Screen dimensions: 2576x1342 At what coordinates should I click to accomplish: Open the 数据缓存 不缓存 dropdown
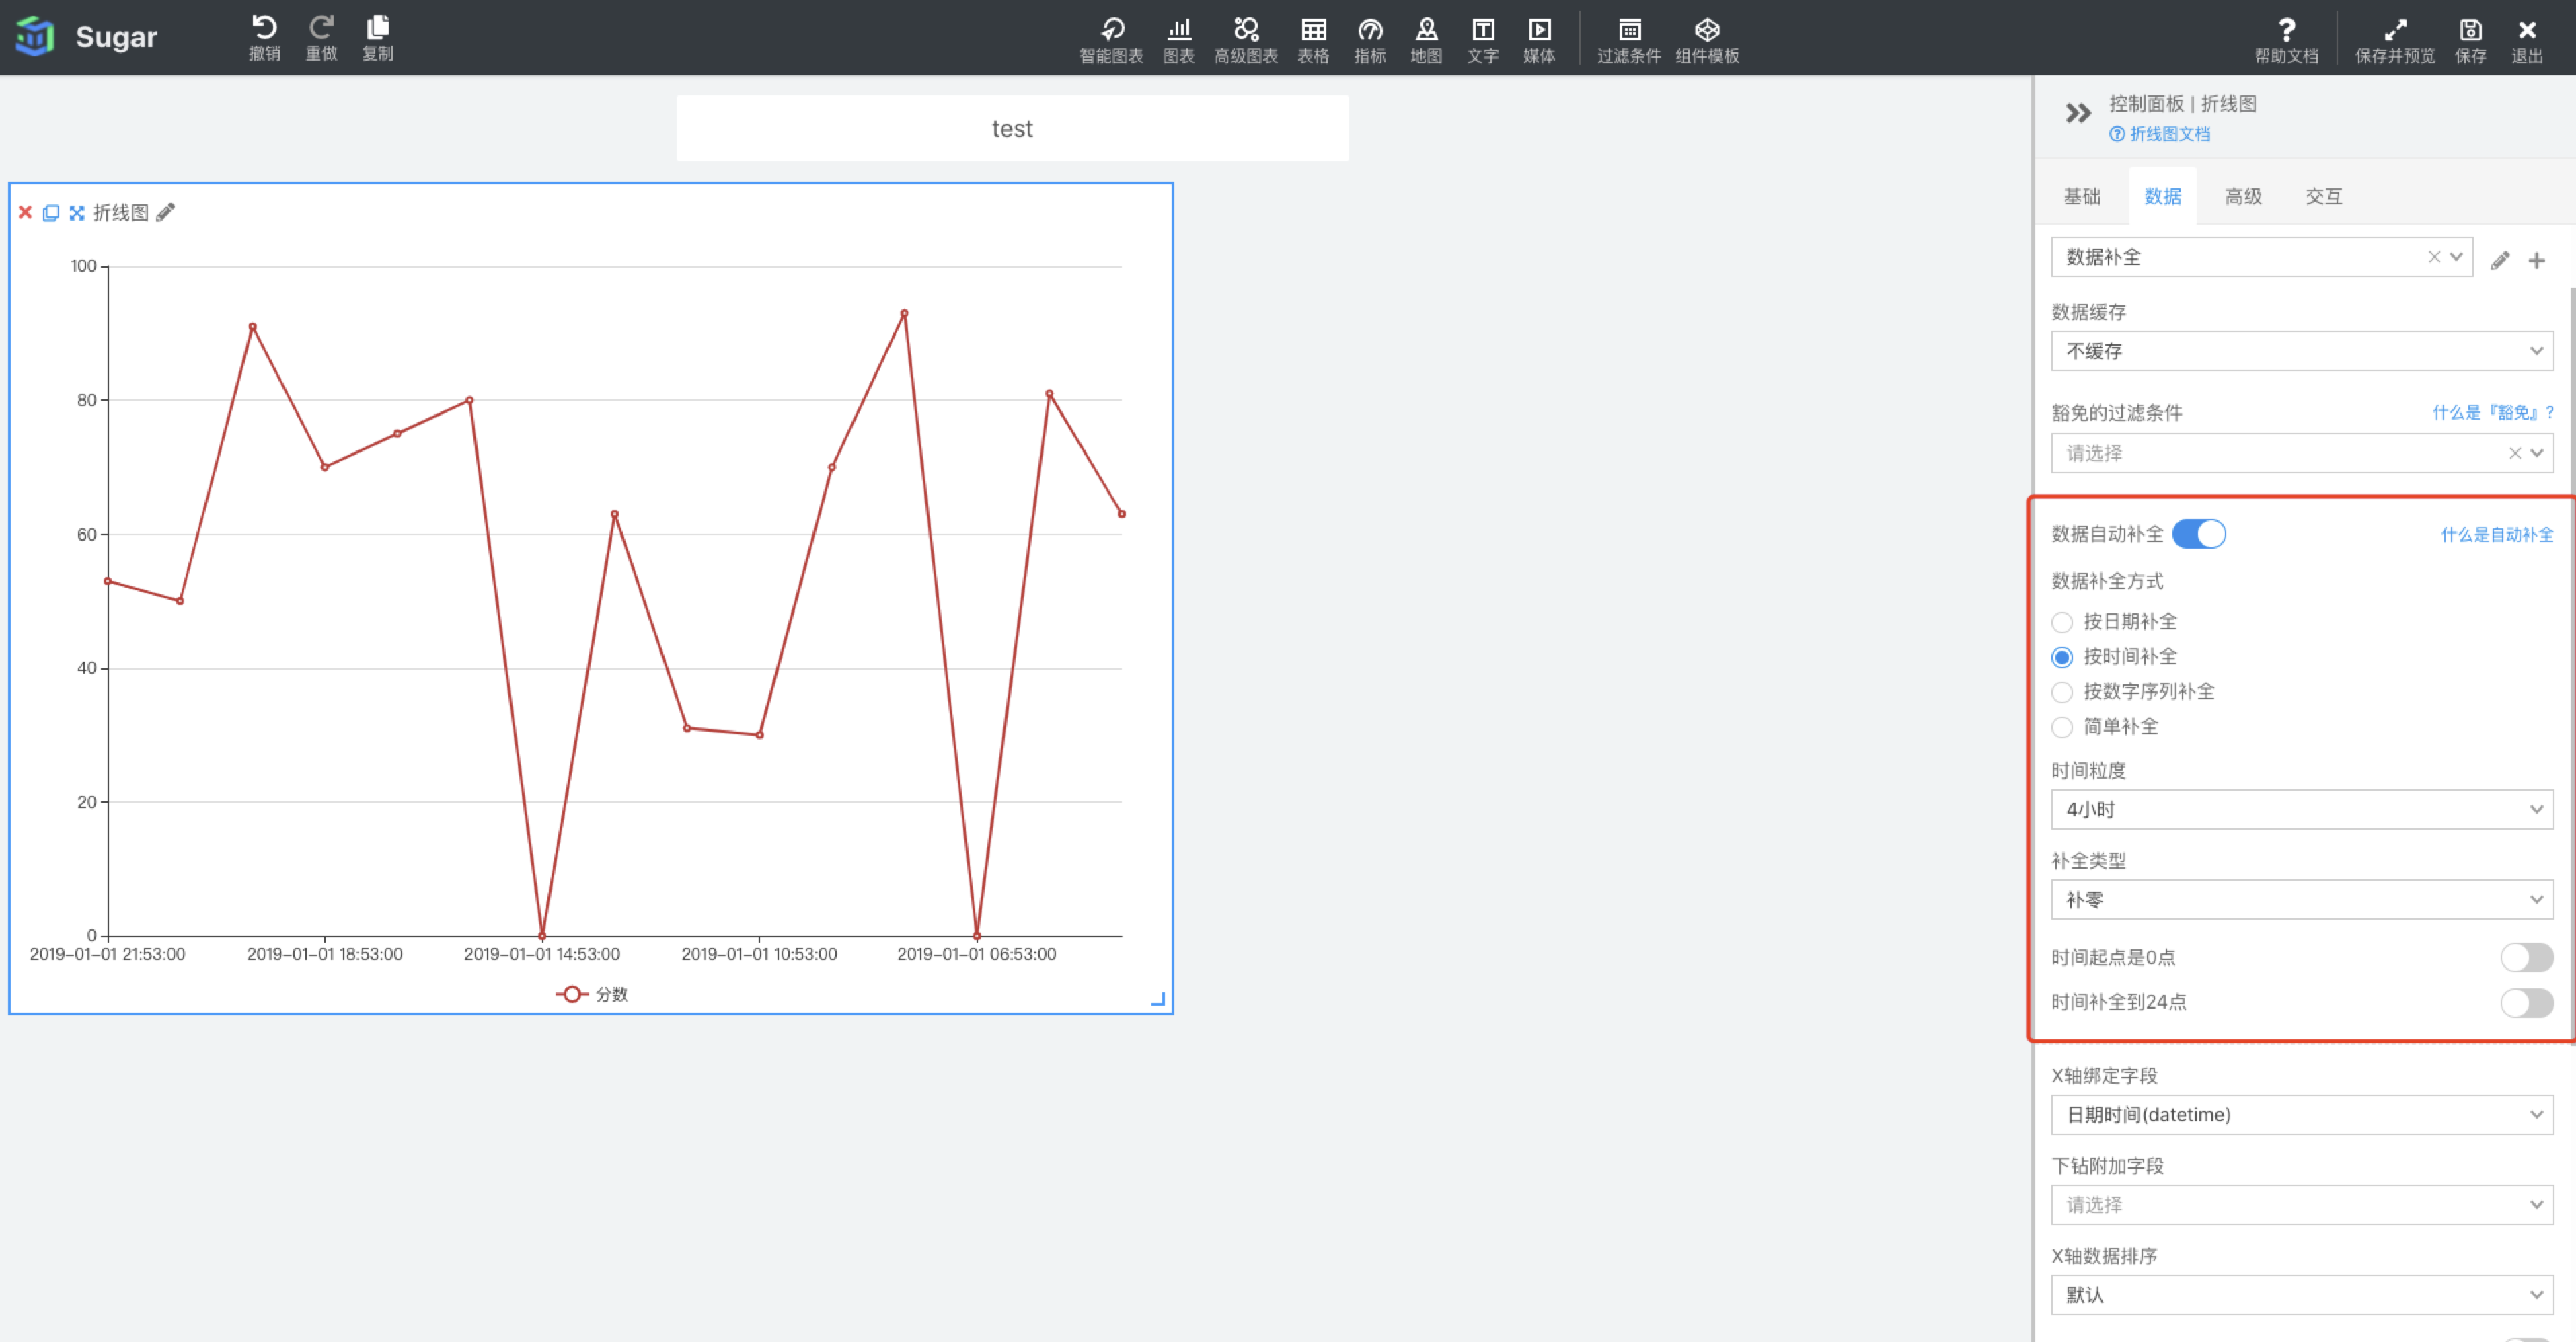(x=2302, y=351)
